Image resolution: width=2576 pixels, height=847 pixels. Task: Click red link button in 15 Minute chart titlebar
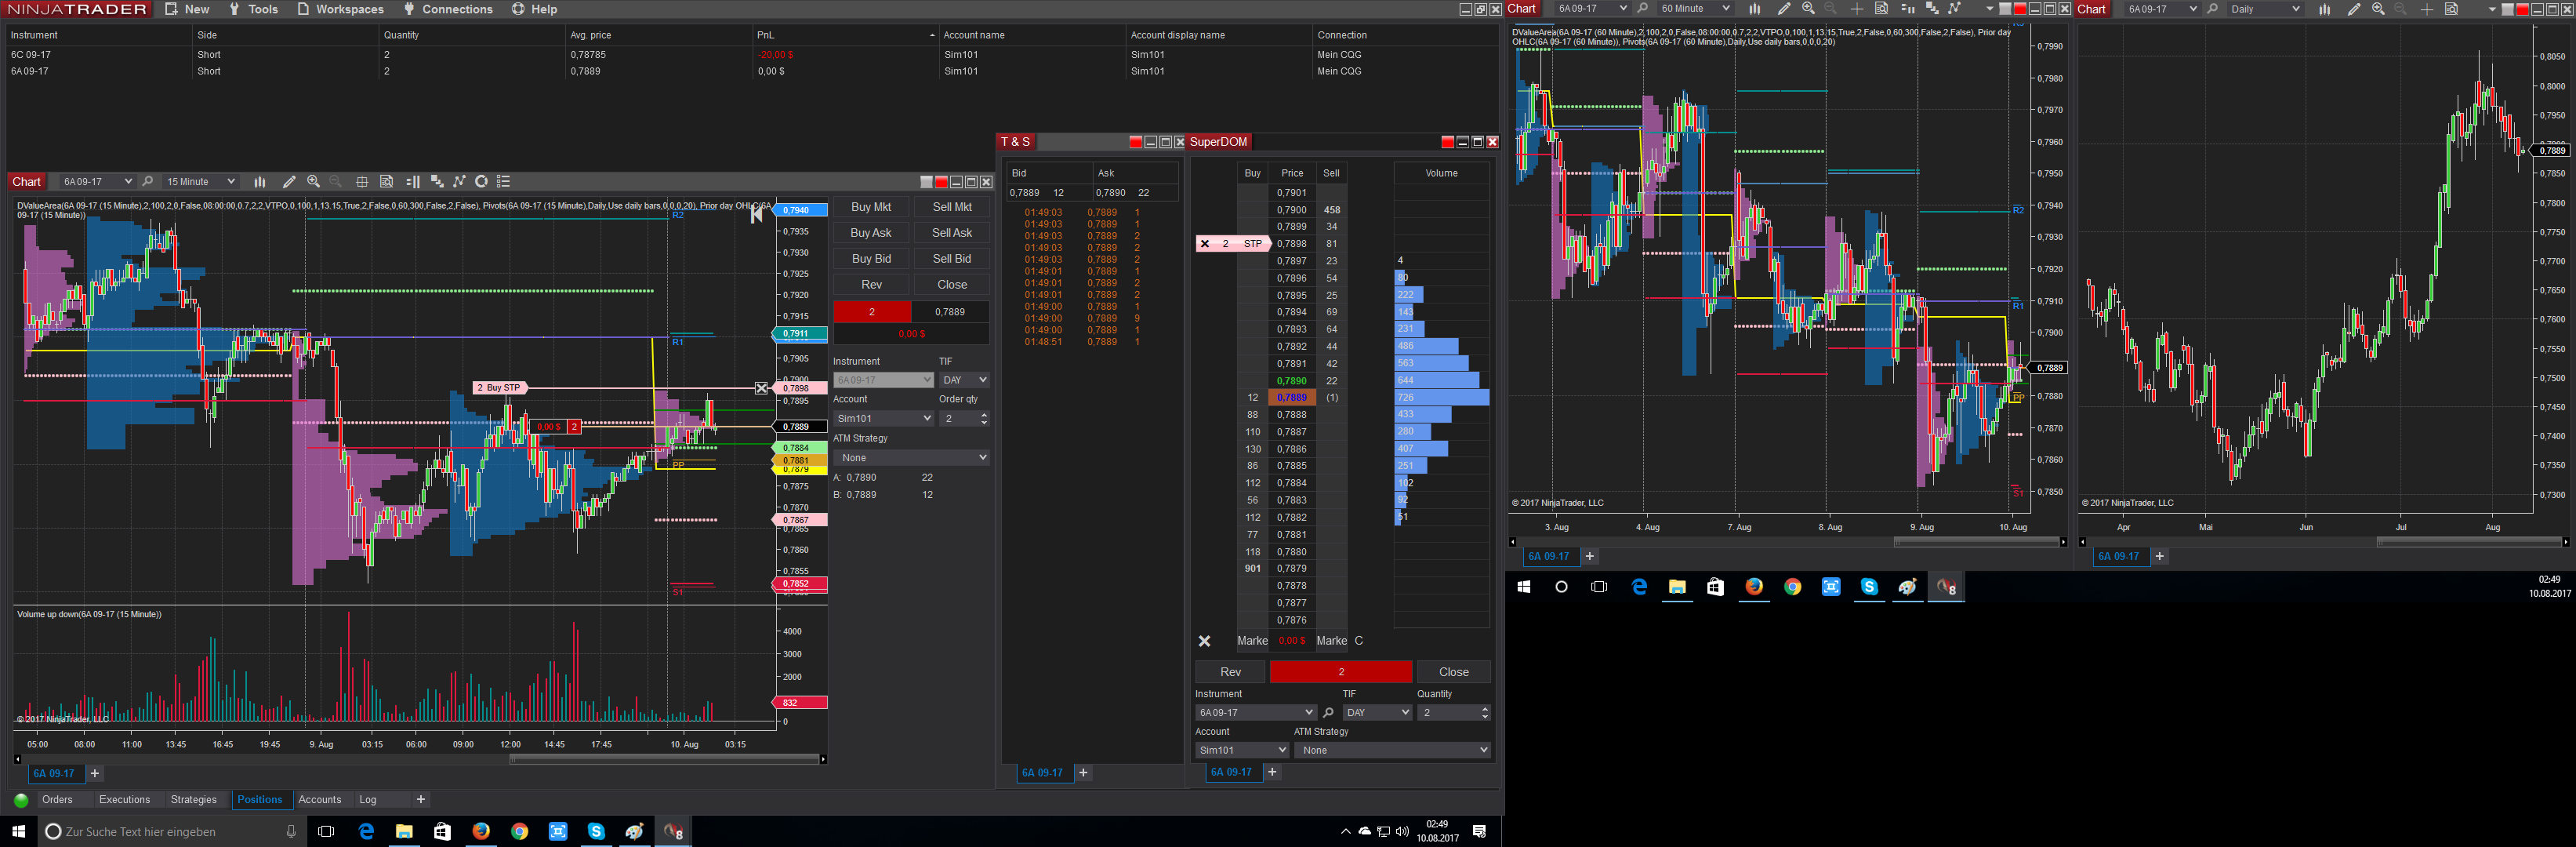(941, 182)
